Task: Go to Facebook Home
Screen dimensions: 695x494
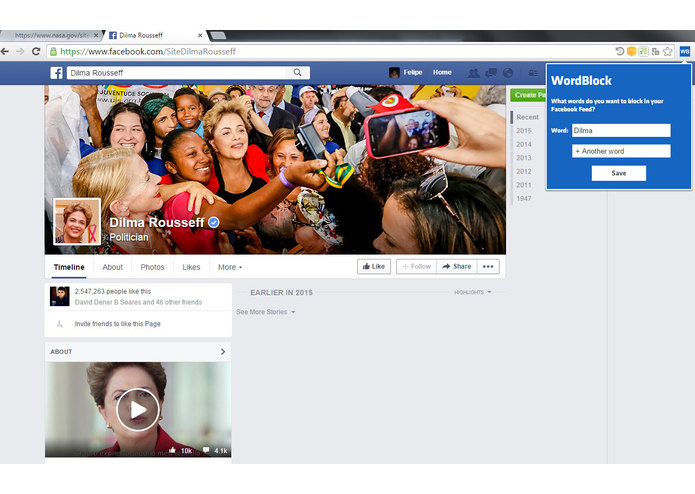Action: (442, 72)
